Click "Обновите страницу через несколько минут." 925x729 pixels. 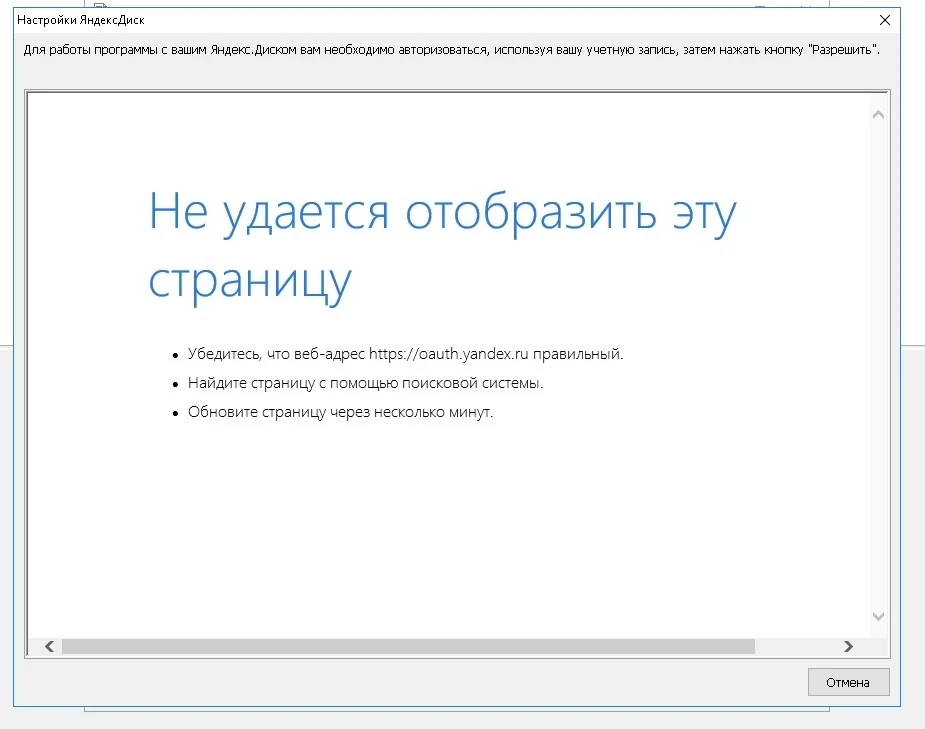point(340,412)
